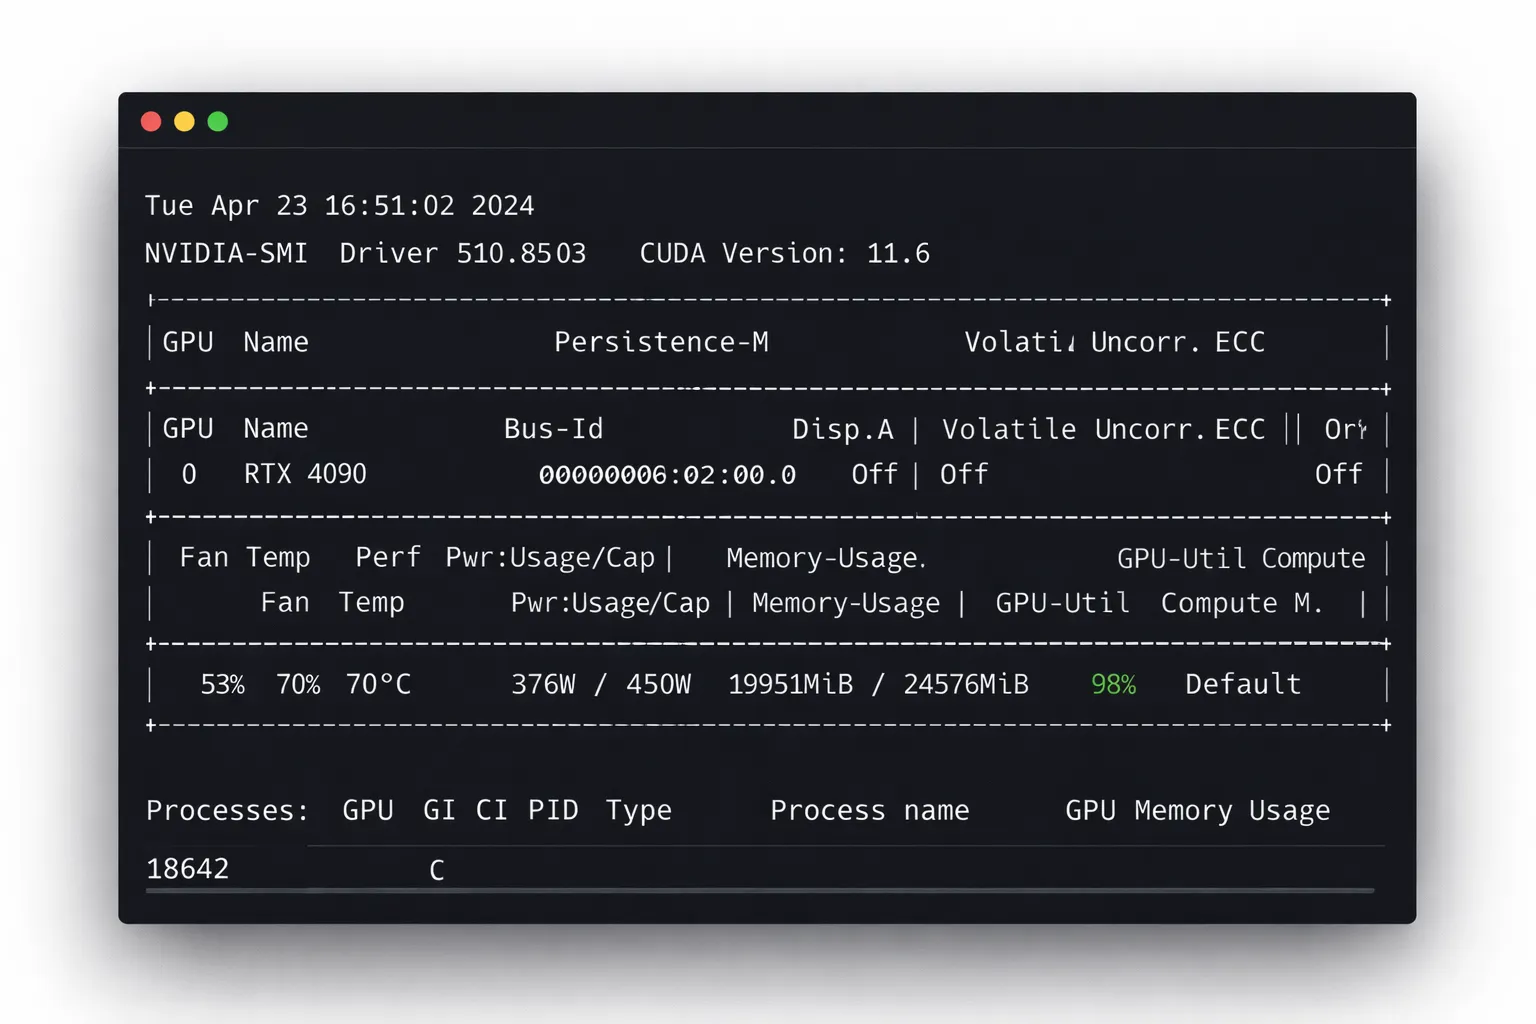This screenshot has width=1536, height=1024.
Task: Click 'CUDA Version: 11.6' text
Action: click(x=785, y=253)
